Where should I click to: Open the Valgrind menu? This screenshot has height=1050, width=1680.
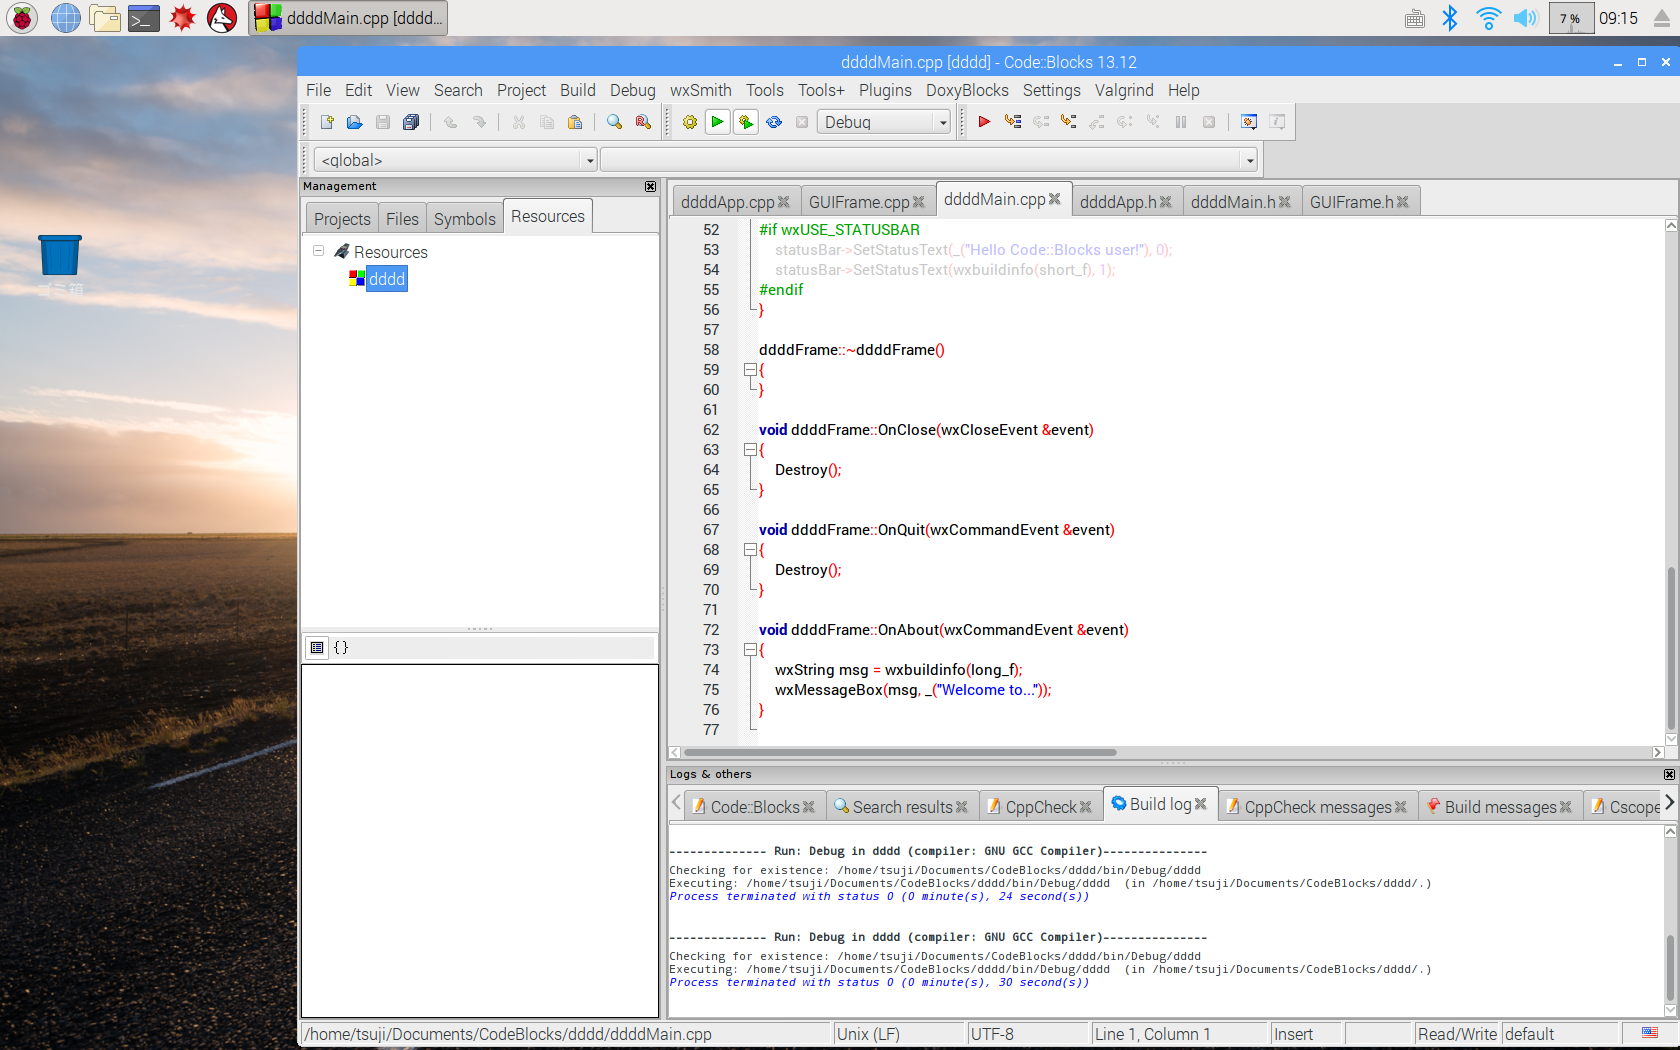(x=1124, y=90)
